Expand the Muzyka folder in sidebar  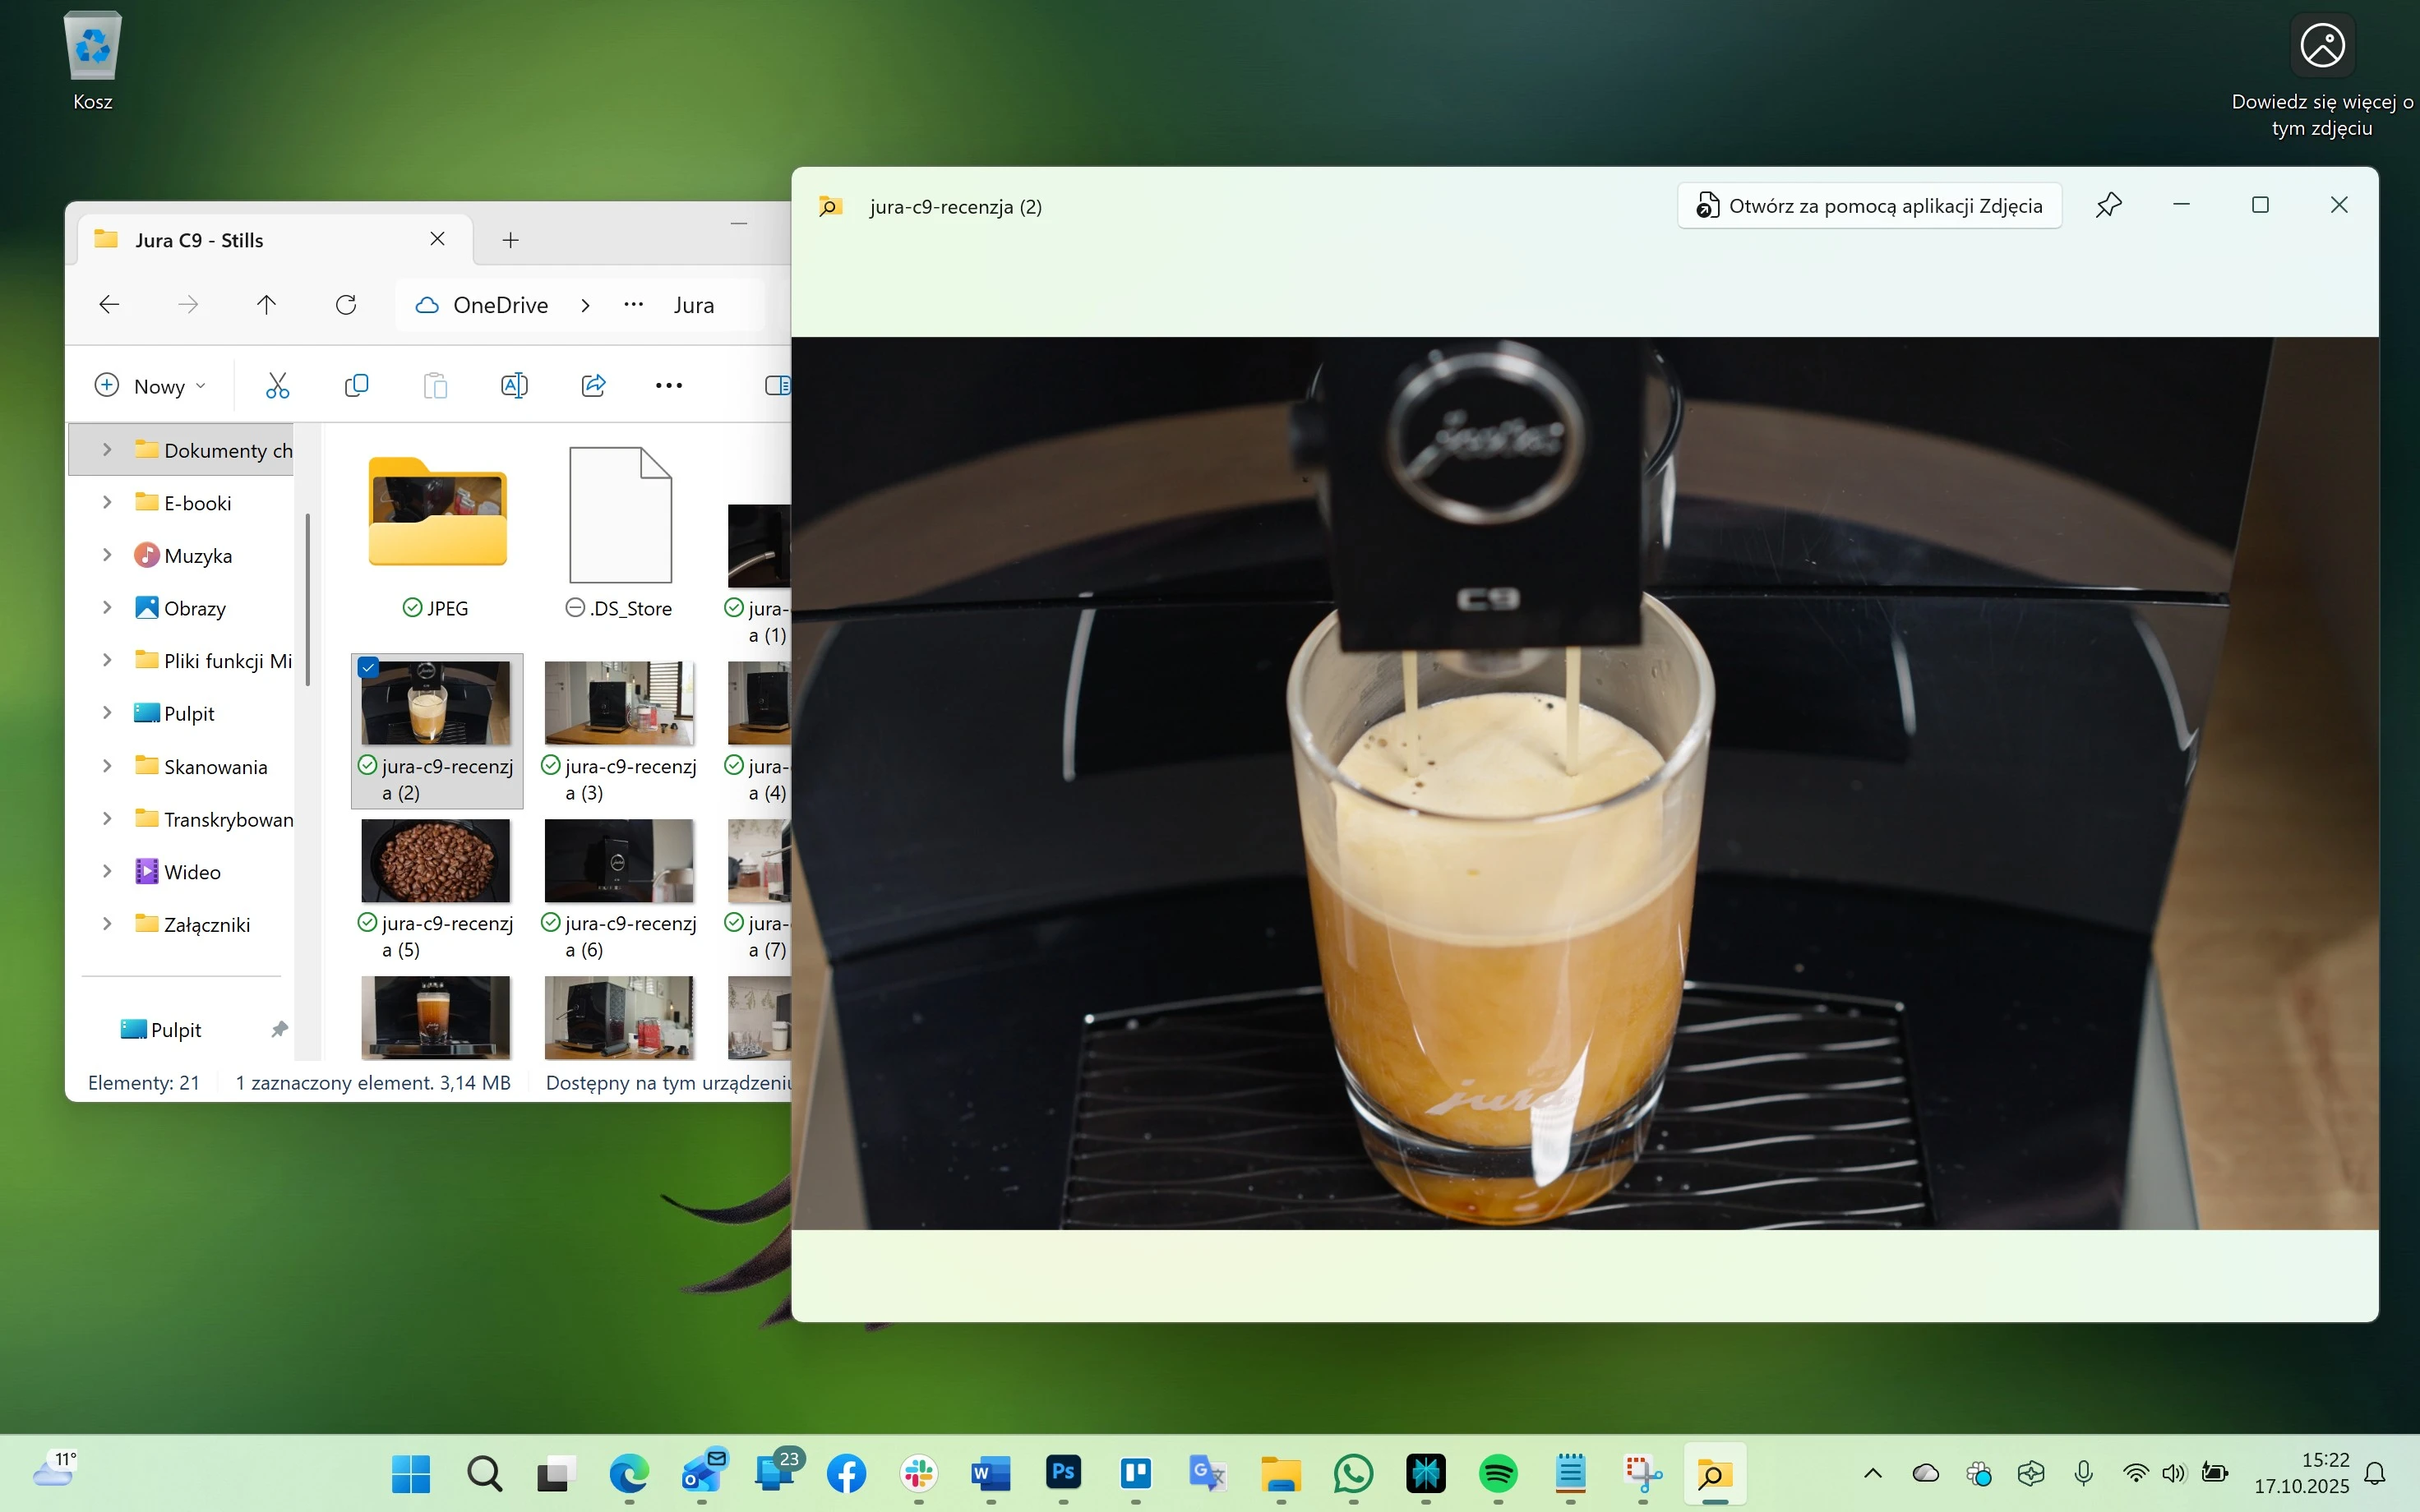107,555
